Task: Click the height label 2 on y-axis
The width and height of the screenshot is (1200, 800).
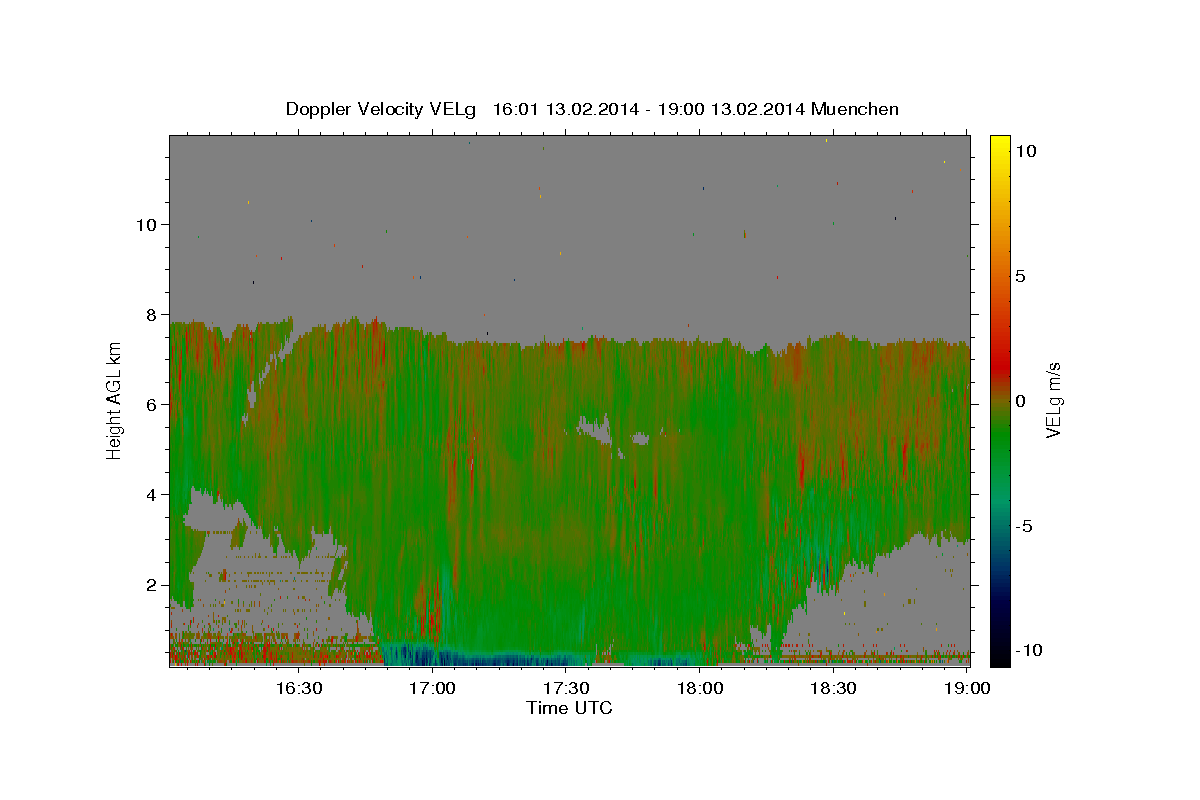Action: click(152, 585)
